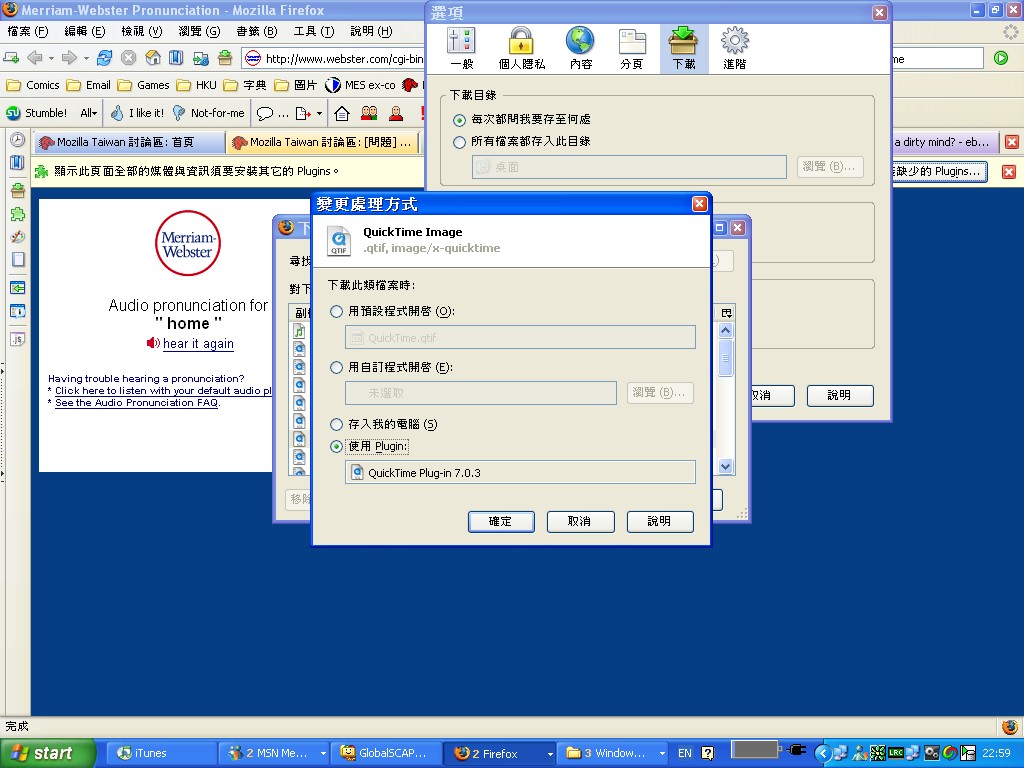Click the Home icon in navigation toolbar
This screenshot has width=1024, height=768.
[152, 58]
